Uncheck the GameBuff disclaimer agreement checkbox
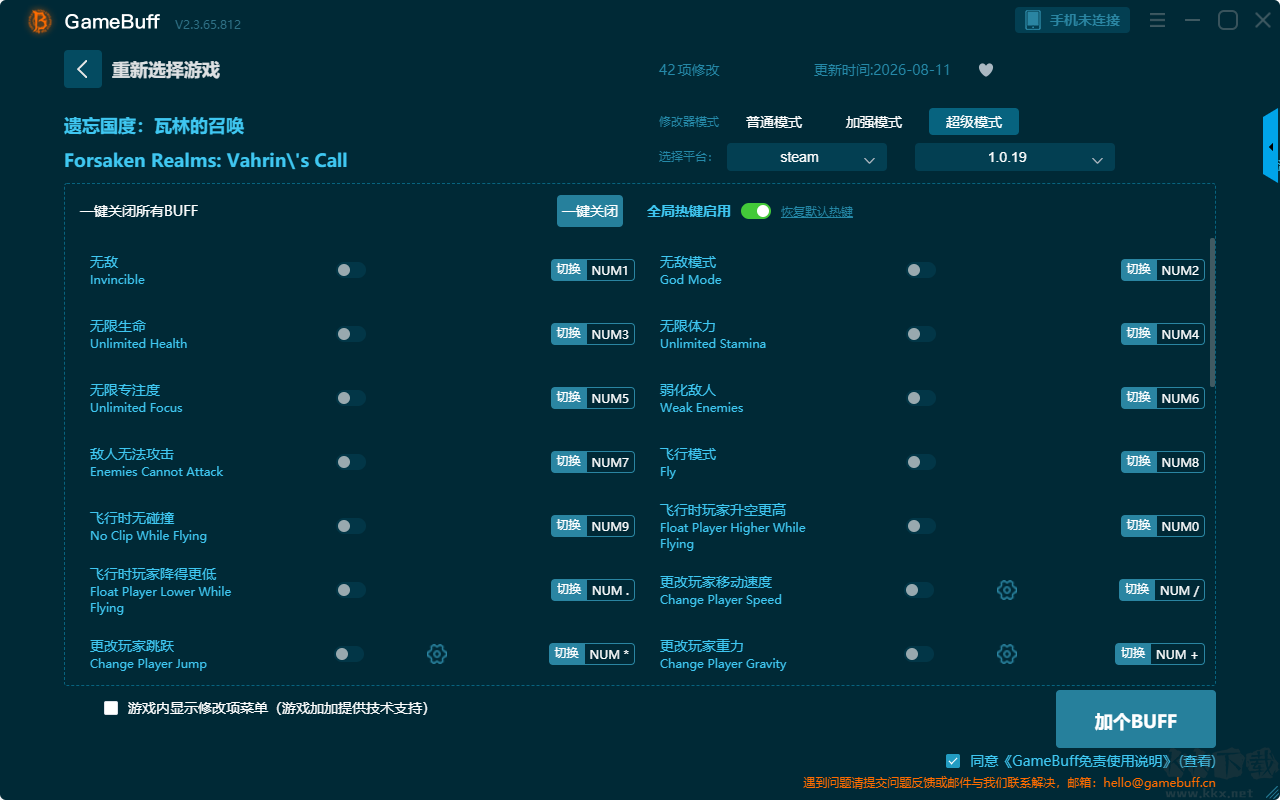The width and height of the screenshot is (1280, 800). (x=953, y=761)
